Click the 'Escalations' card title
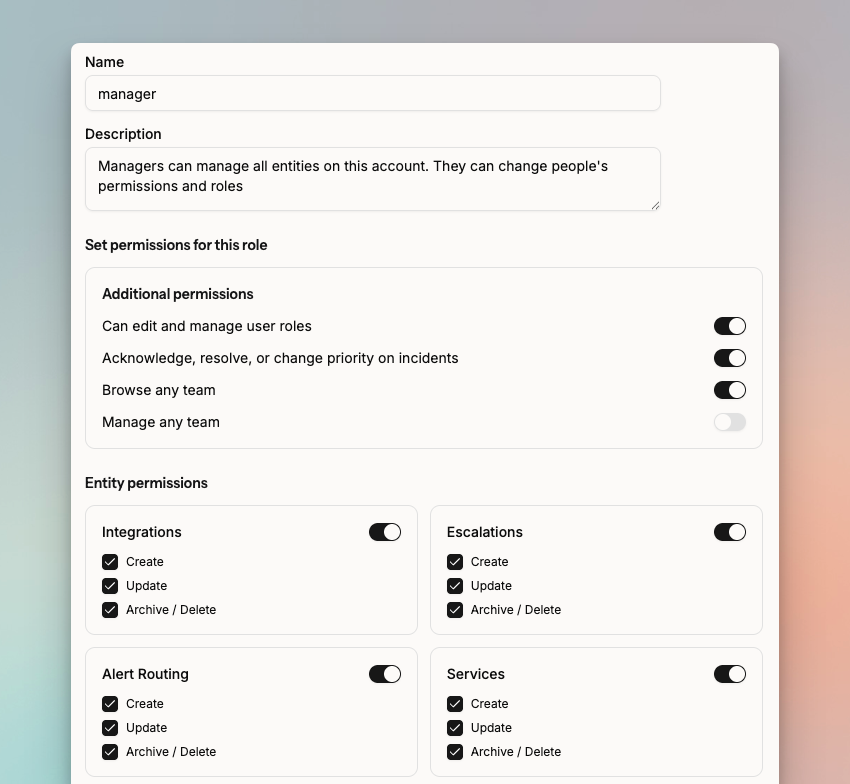Viewport: 850px width, 784px height. 485,532
